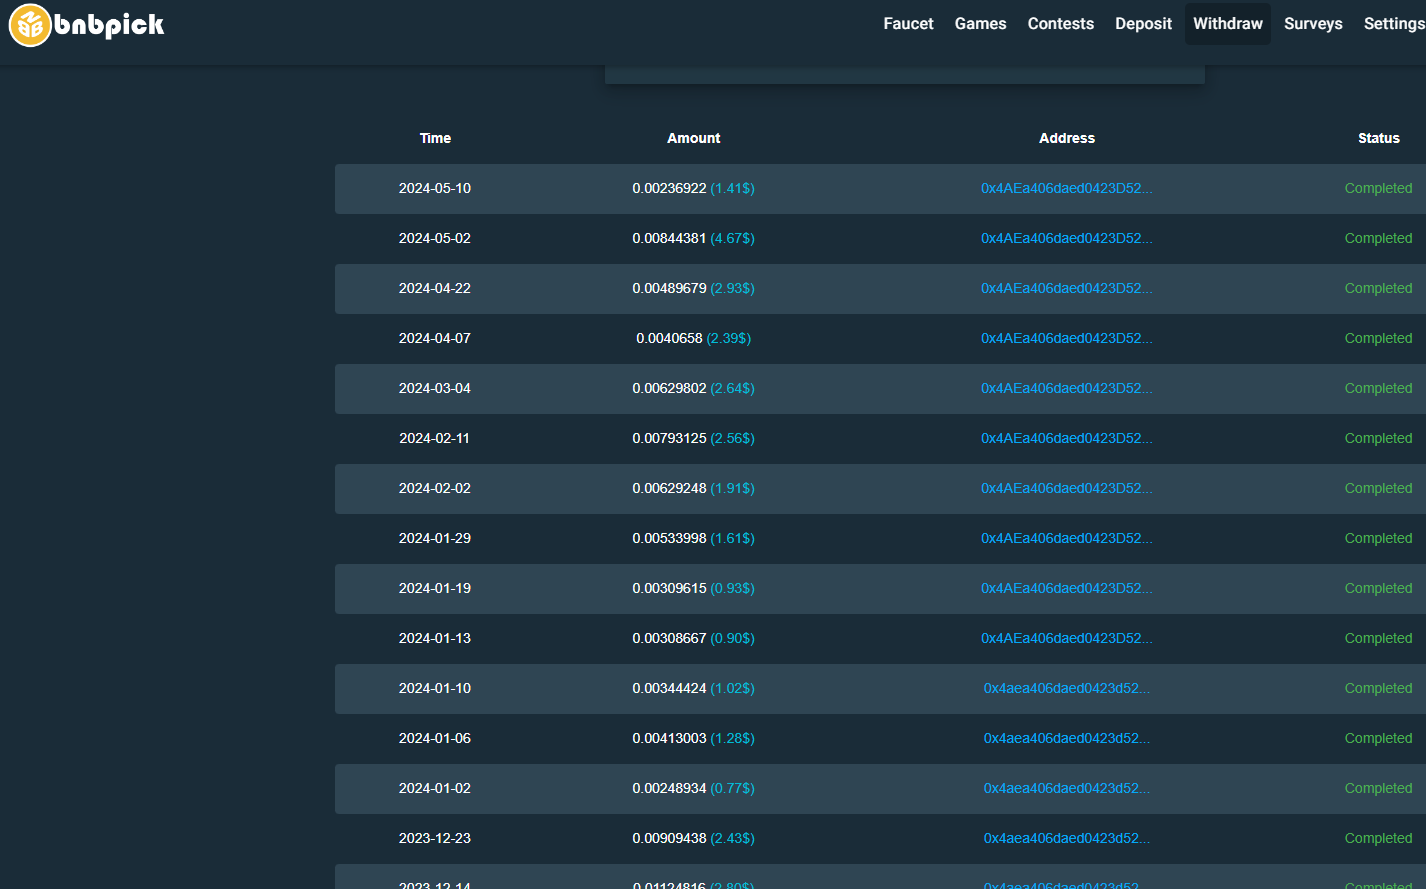
Task: Click the lowercase address link for 2024-01-10
Action: click(1066, 689)
